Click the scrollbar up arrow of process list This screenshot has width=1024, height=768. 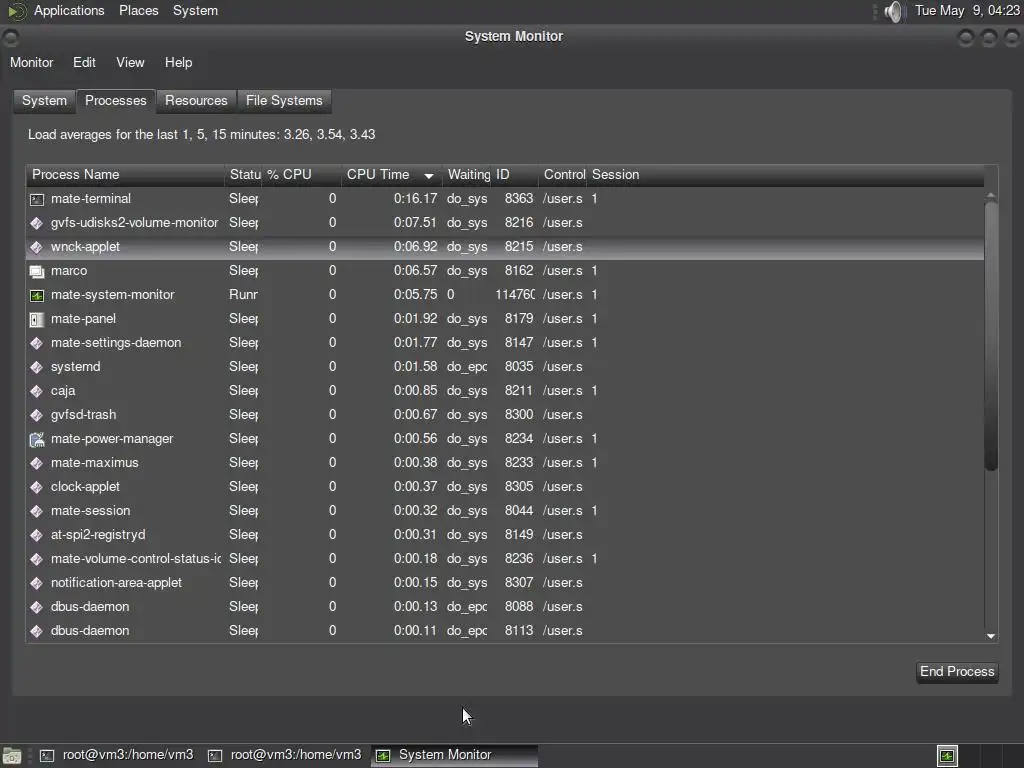(x=991, y=195)
